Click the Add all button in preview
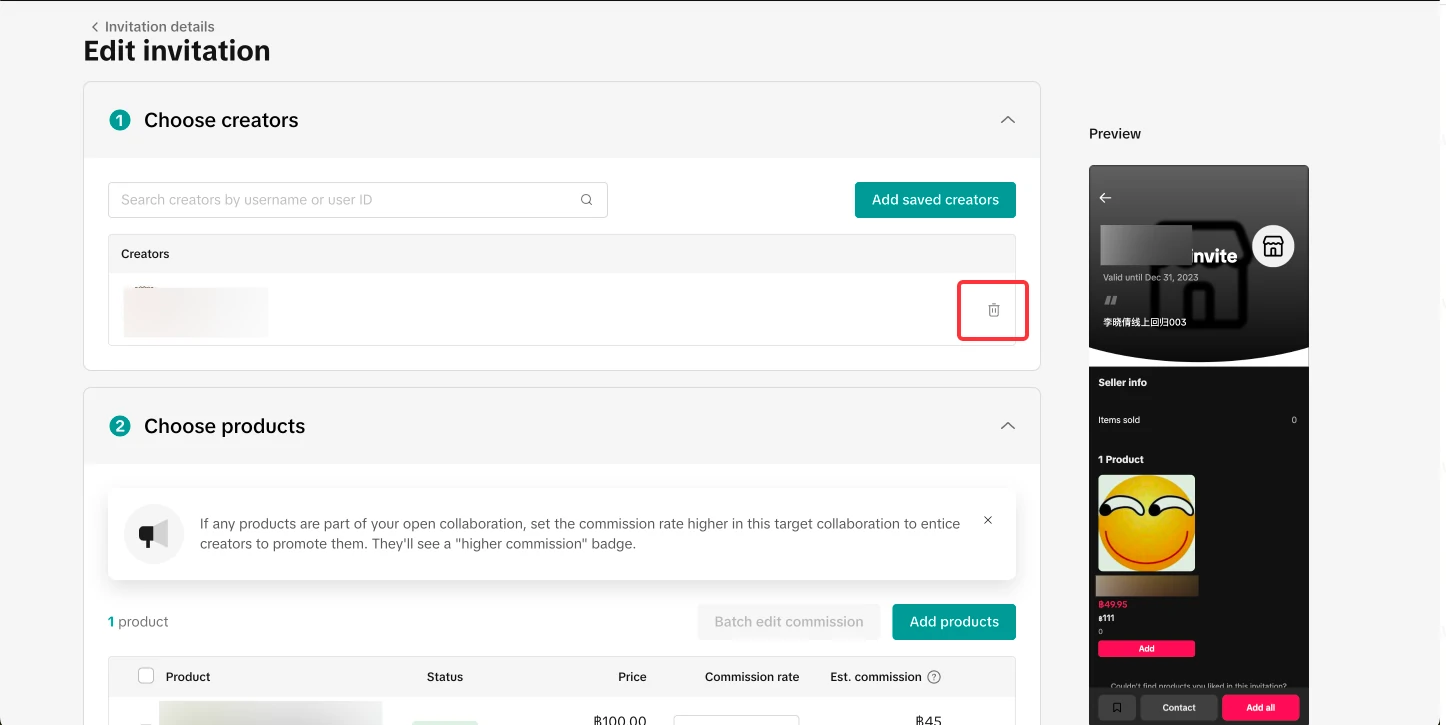 click(1260, 707)
